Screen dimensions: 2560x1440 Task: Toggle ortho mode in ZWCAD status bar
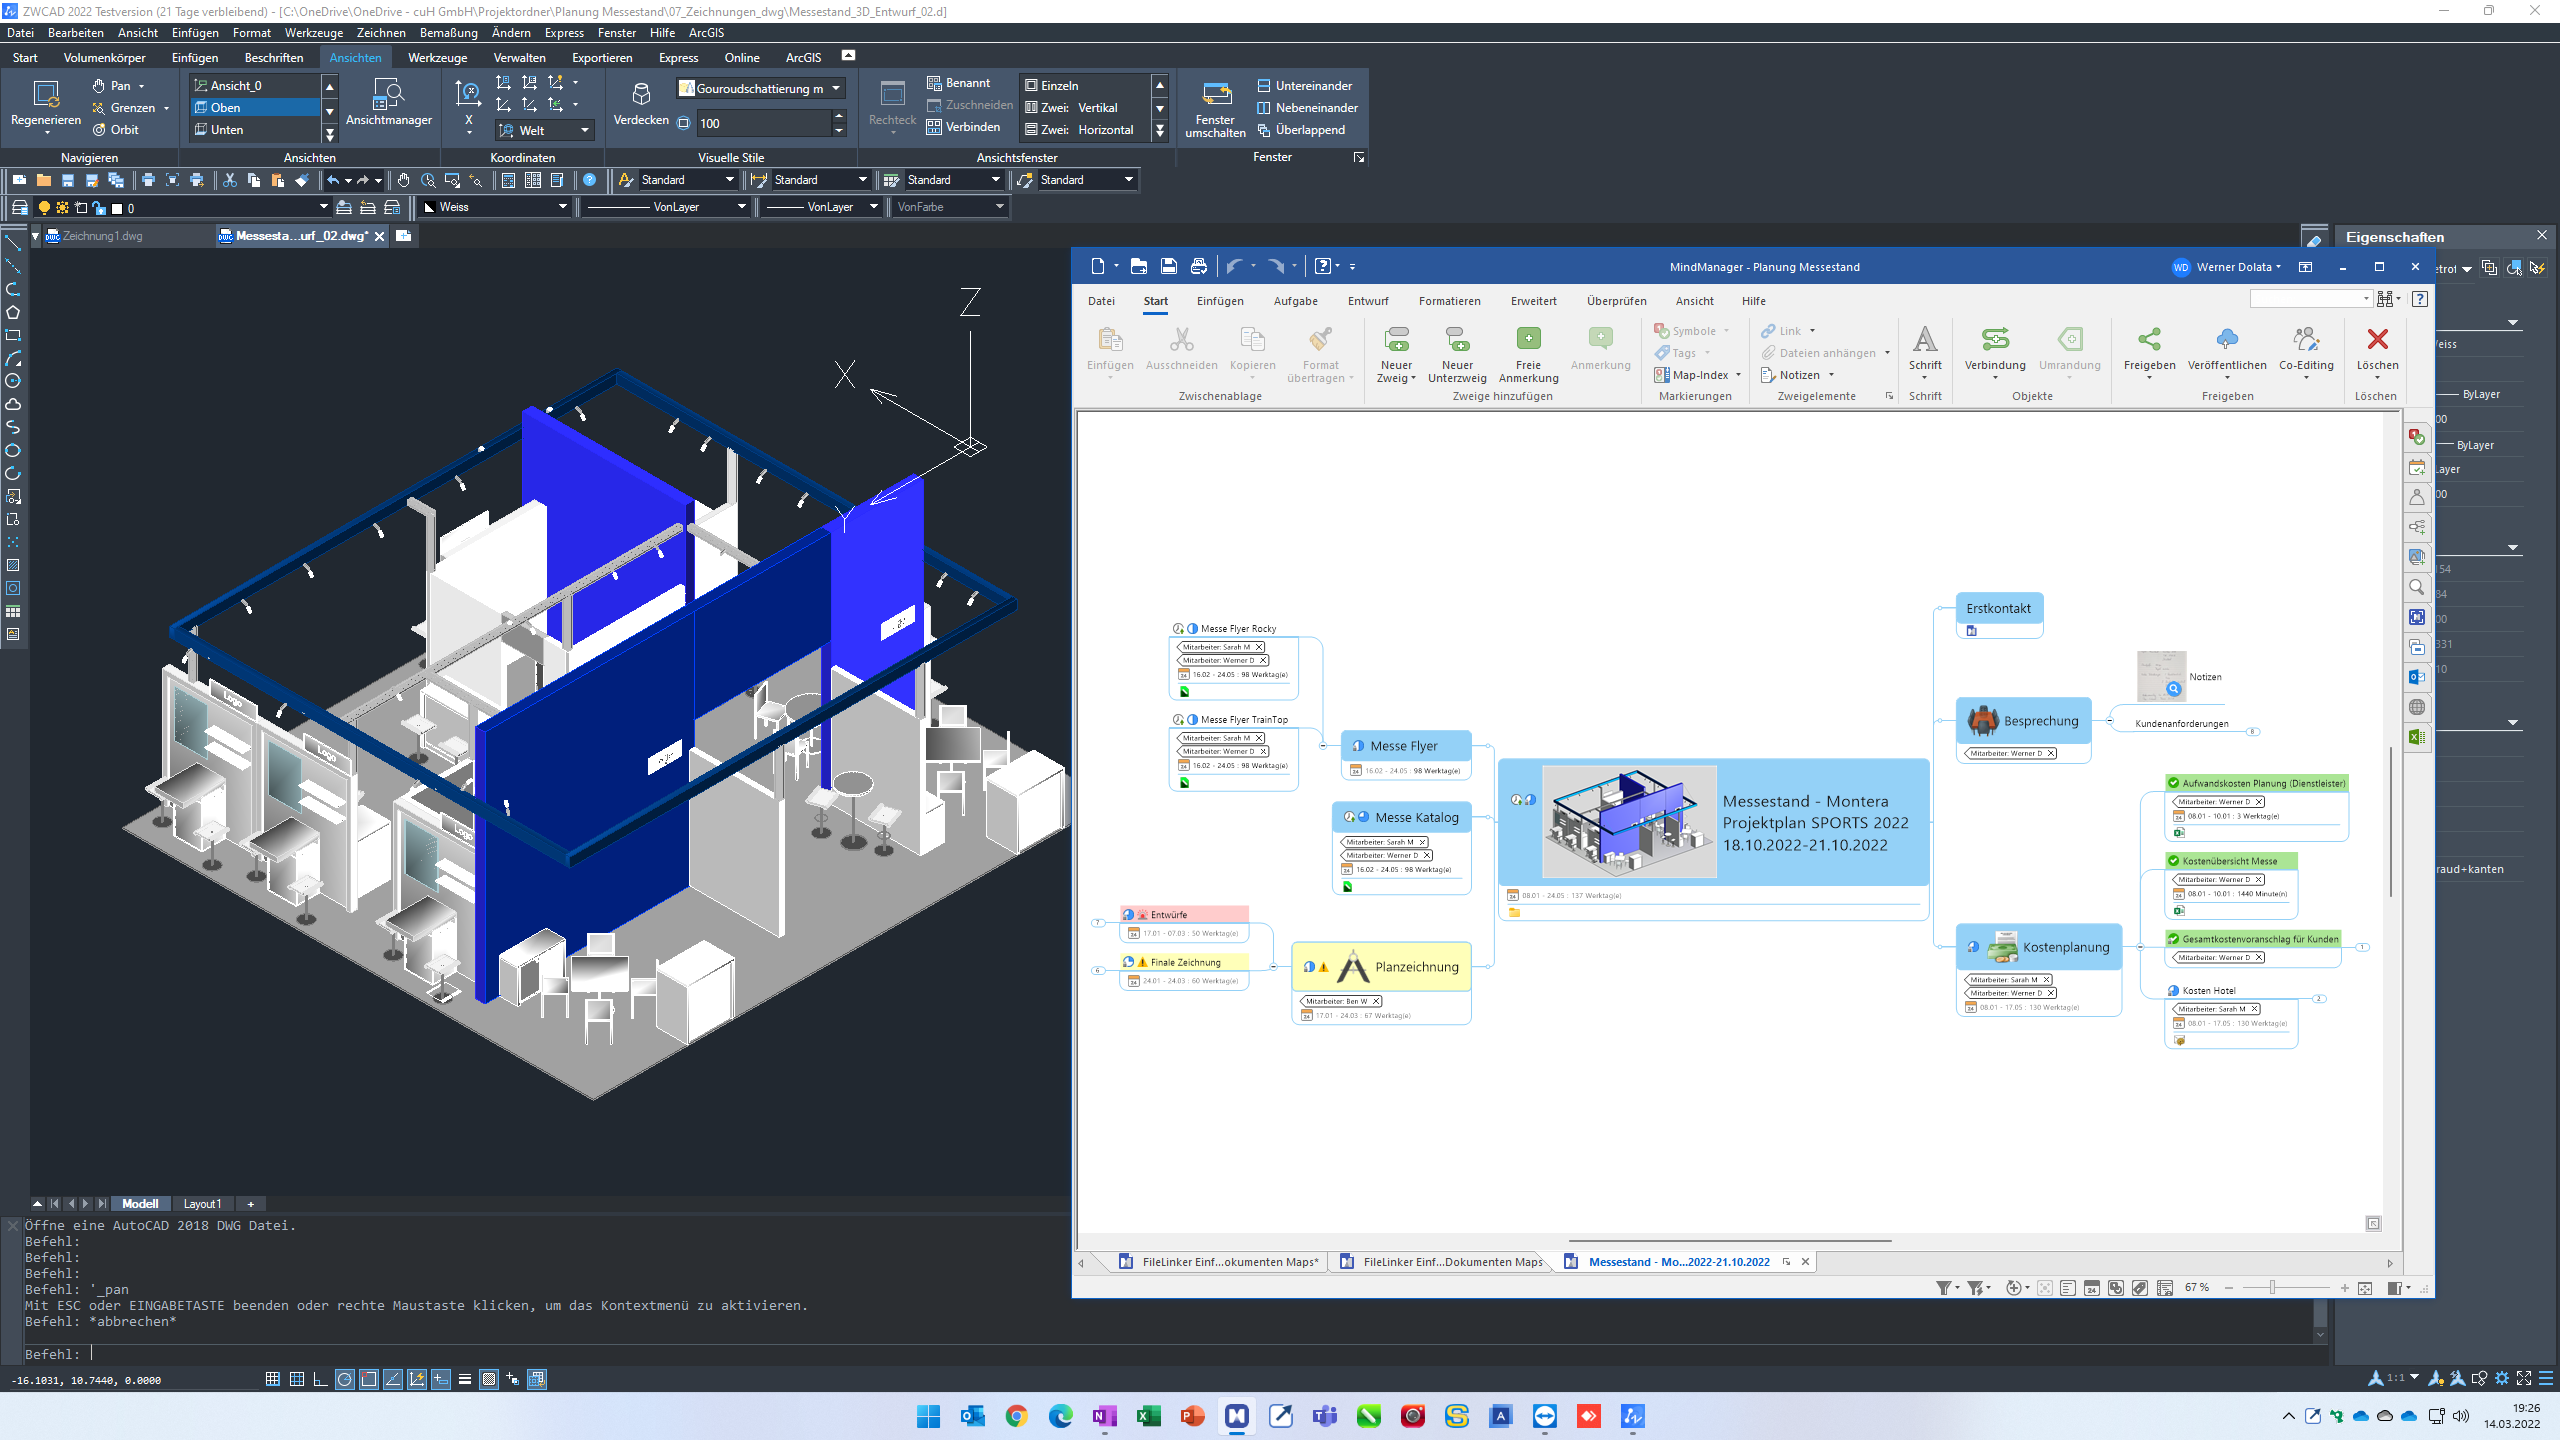tap(320, 1380)
